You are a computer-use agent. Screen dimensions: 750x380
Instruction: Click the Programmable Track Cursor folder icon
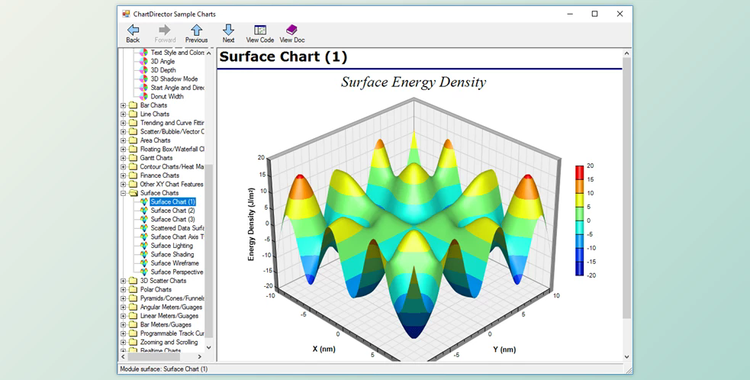(132, 333)
